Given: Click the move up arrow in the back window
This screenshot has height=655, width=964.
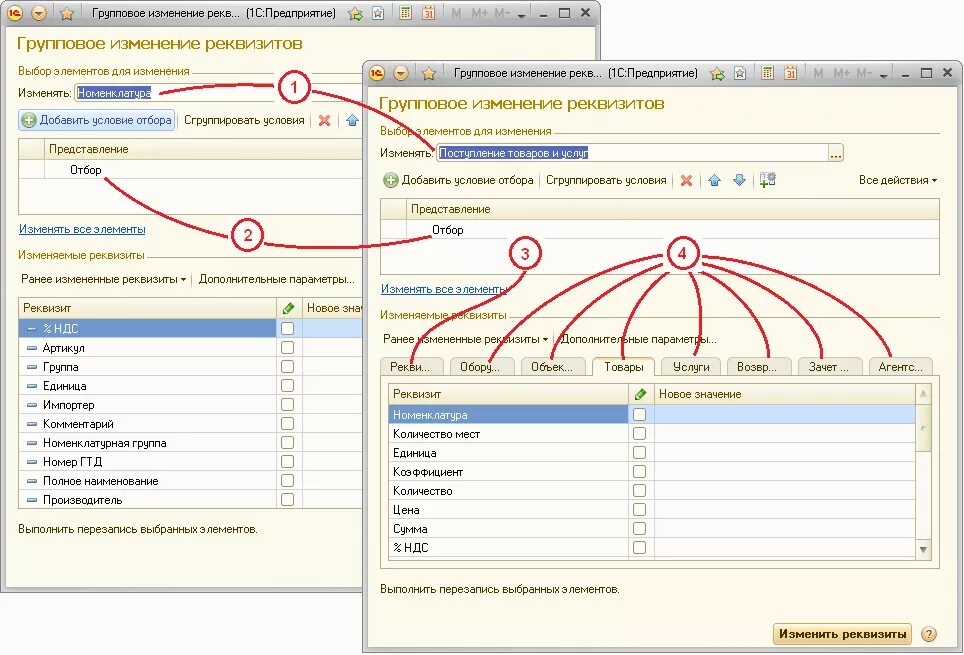Looking at the screenshot, I should coord(352,121).
